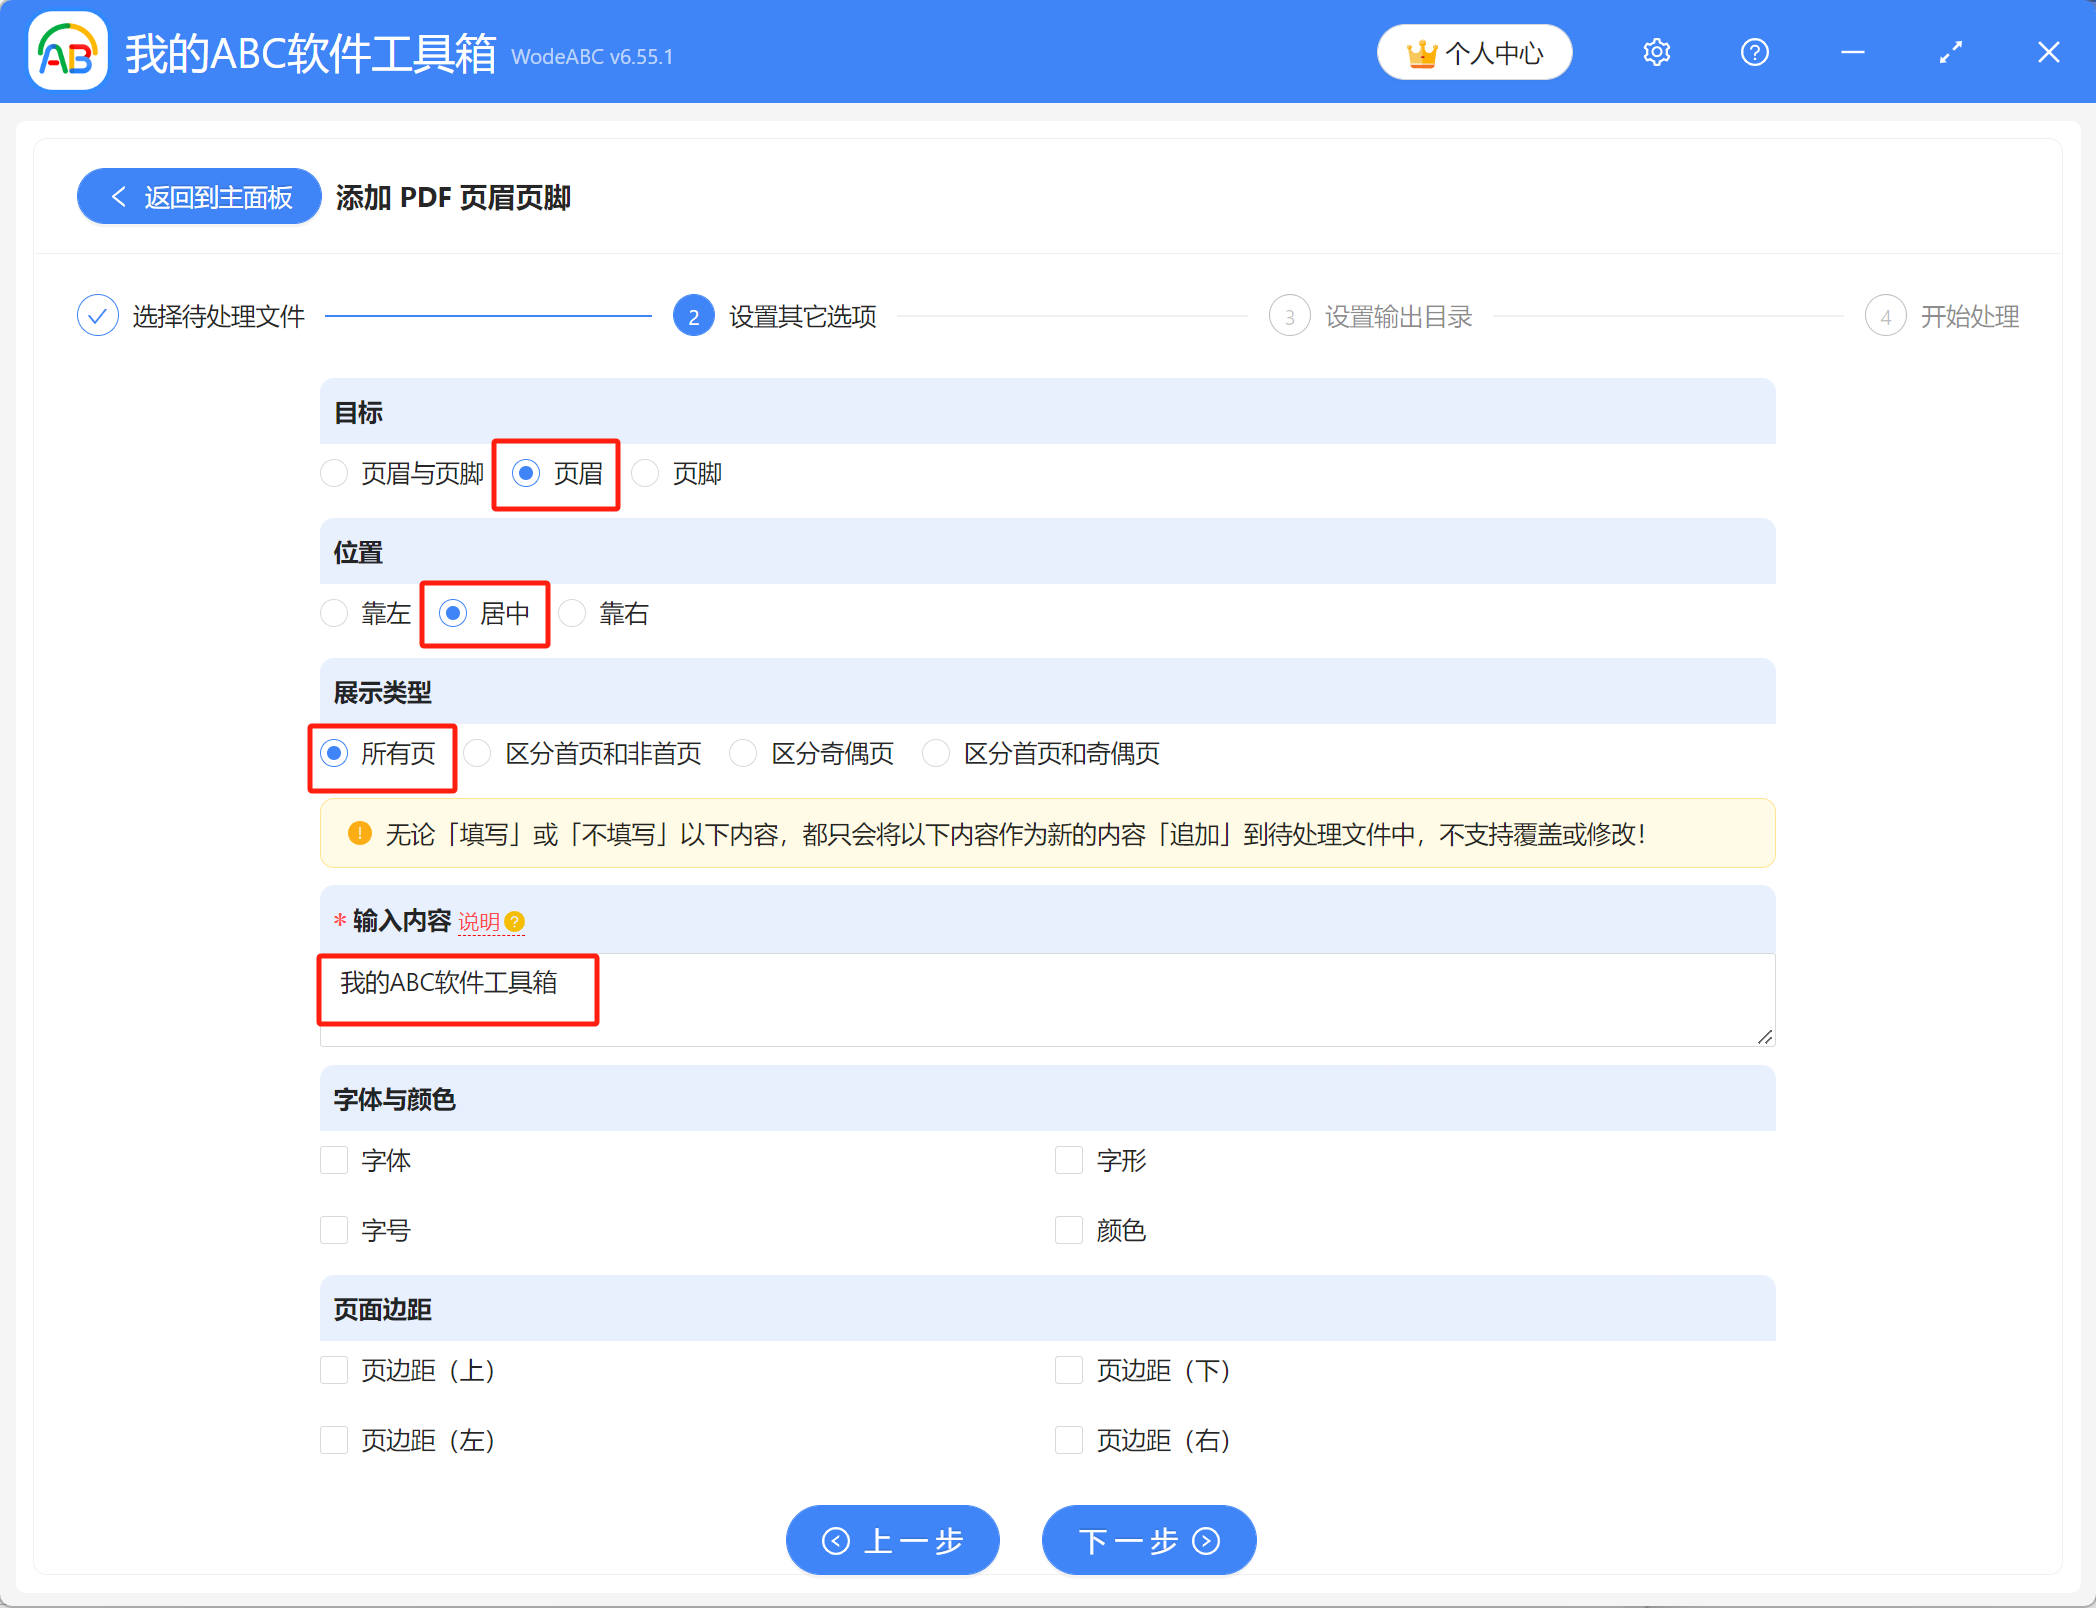The height and width of the screenshot is (1608, 2096).
Task: Click the settings gear icon
Action: tap(1657, 52)
